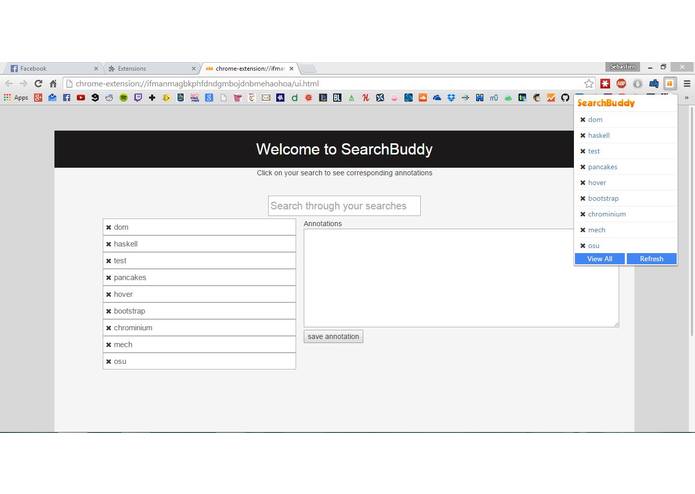Open the Facebook bookmark icon
This screenshot has height=494, width=695.
pos(66,98)
